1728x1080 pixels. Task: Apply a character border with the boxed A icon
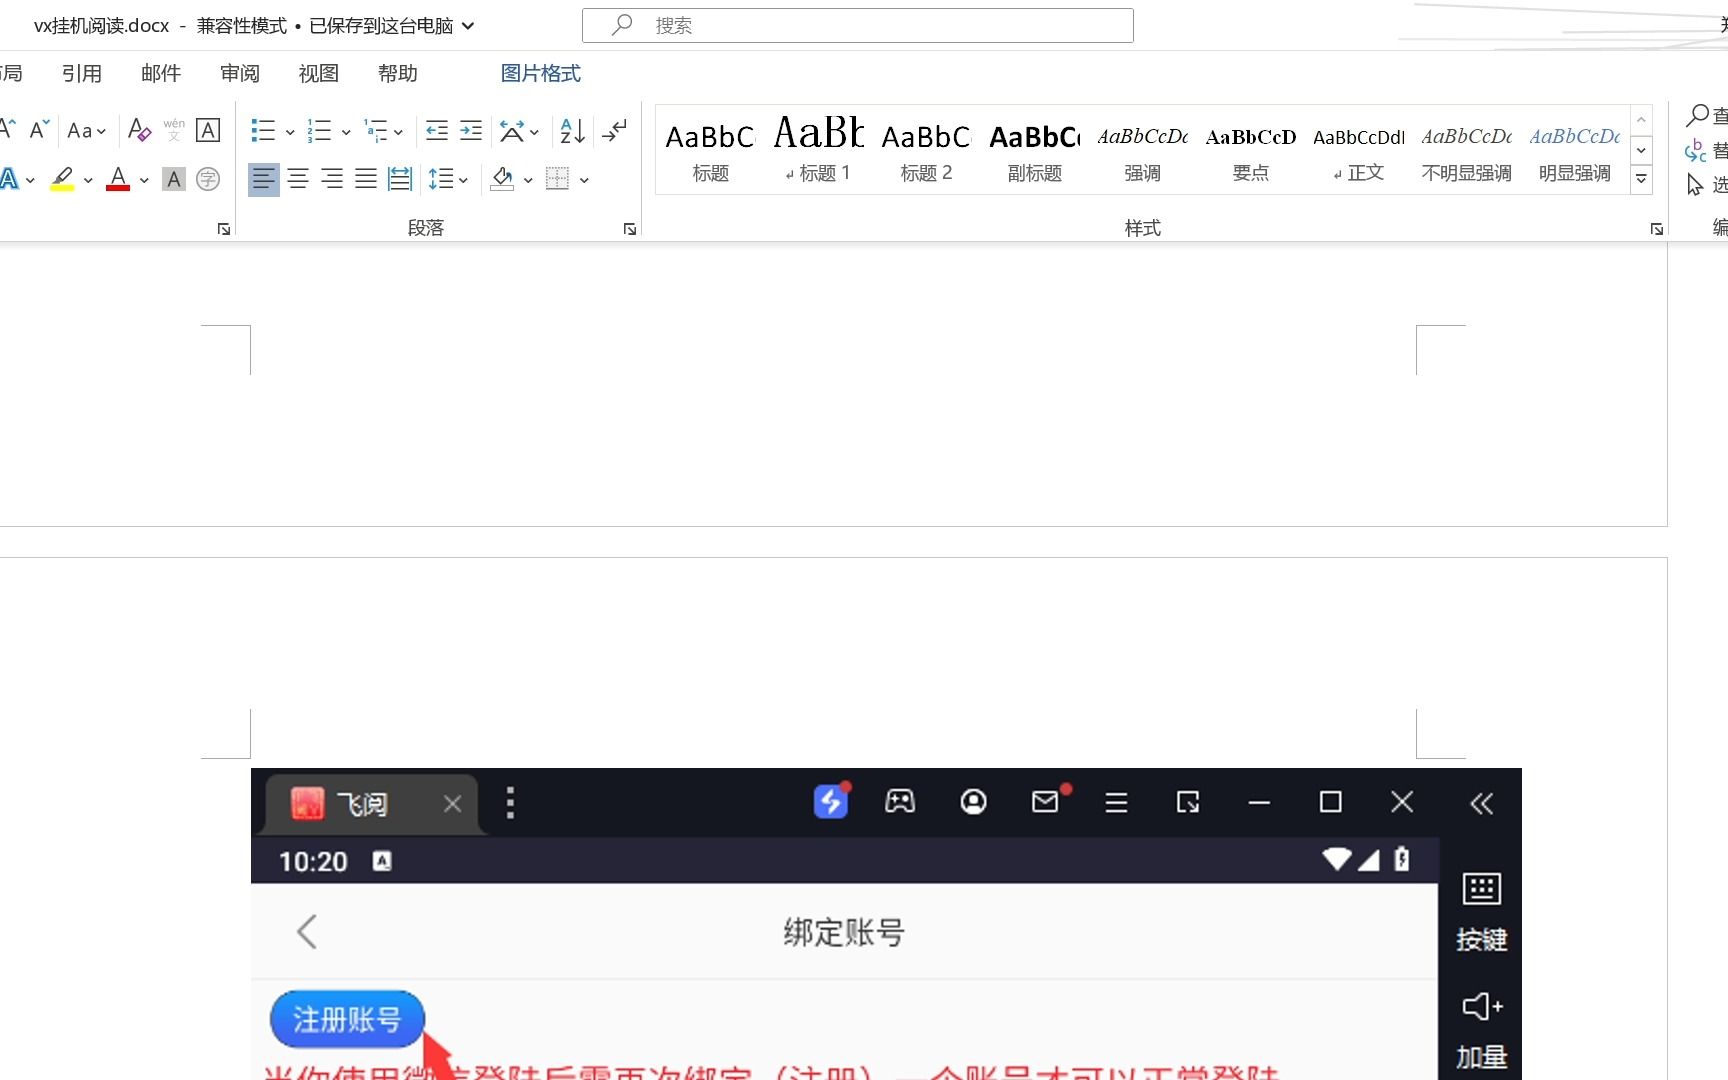point(208,130)
